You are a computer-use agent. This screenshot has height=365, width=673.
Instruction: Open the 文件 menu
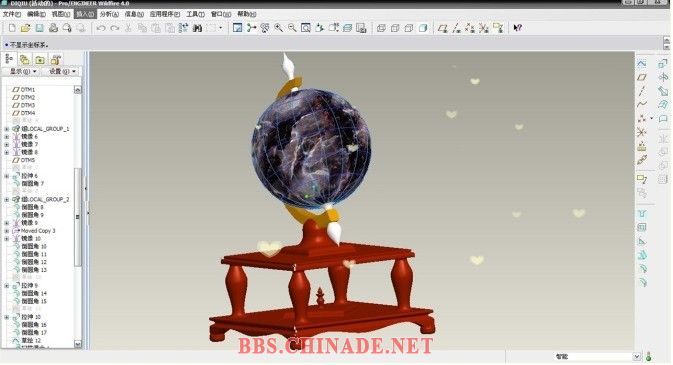[11, 14]
